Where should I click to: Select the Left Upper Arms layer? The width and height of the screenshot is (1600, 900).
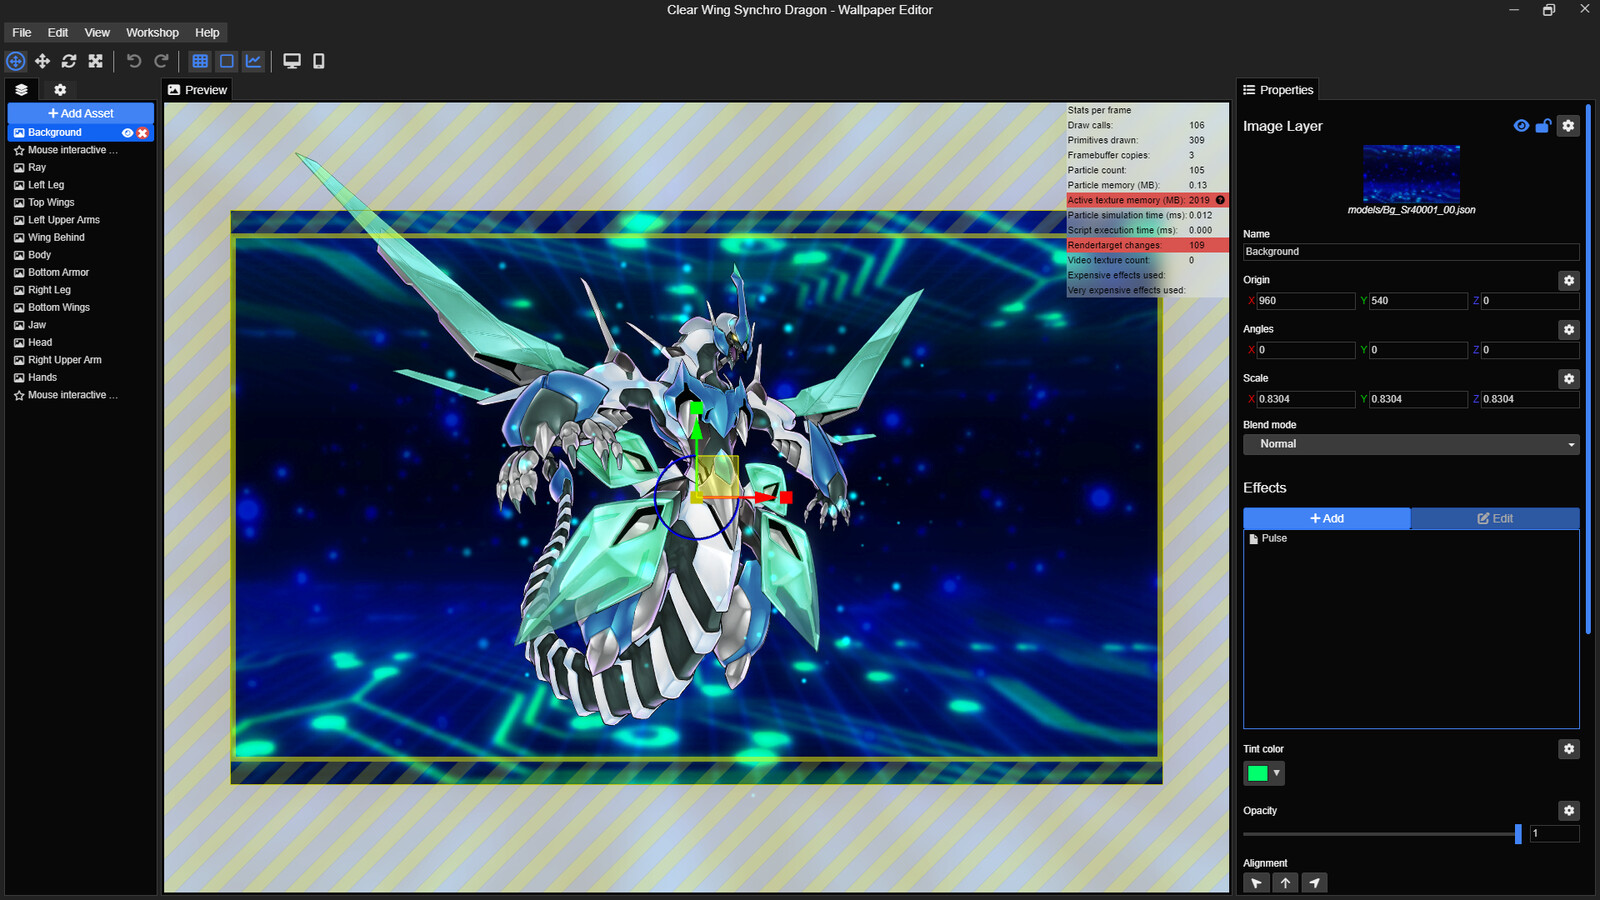click(x=80, y=220)
